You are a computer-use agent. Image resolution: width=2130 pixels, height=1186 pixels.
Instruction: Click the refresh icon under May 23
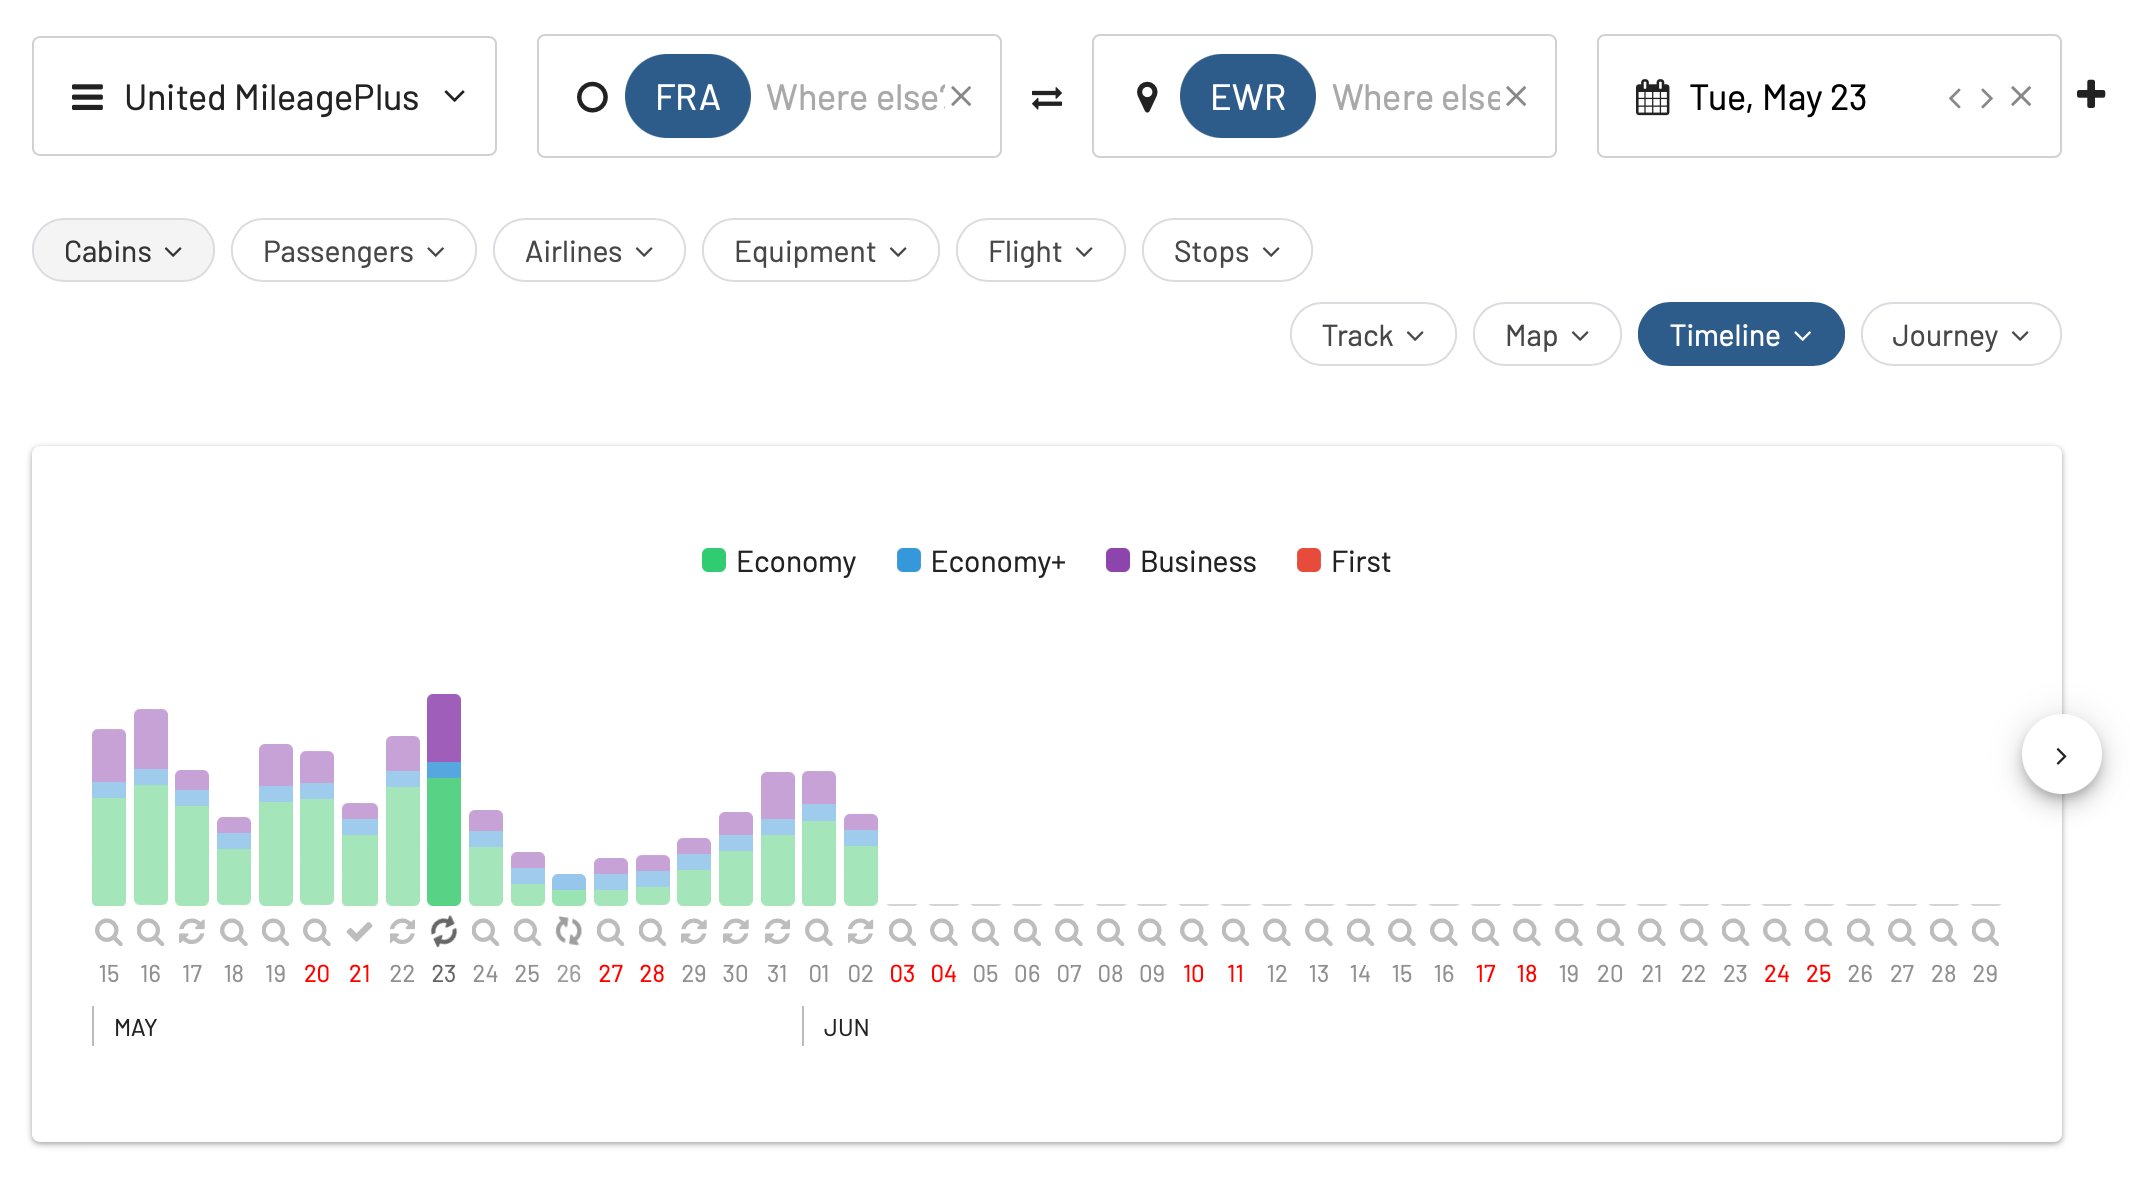tap(443, 932)
